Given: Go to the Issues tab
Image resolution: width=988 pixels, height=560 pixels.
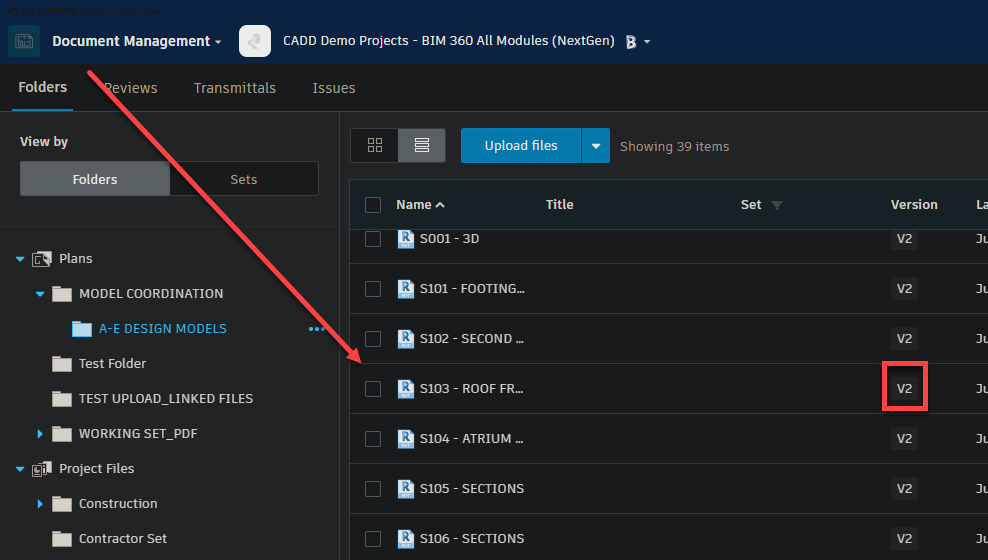Looking at the screenshot, I should click(334, 88).
